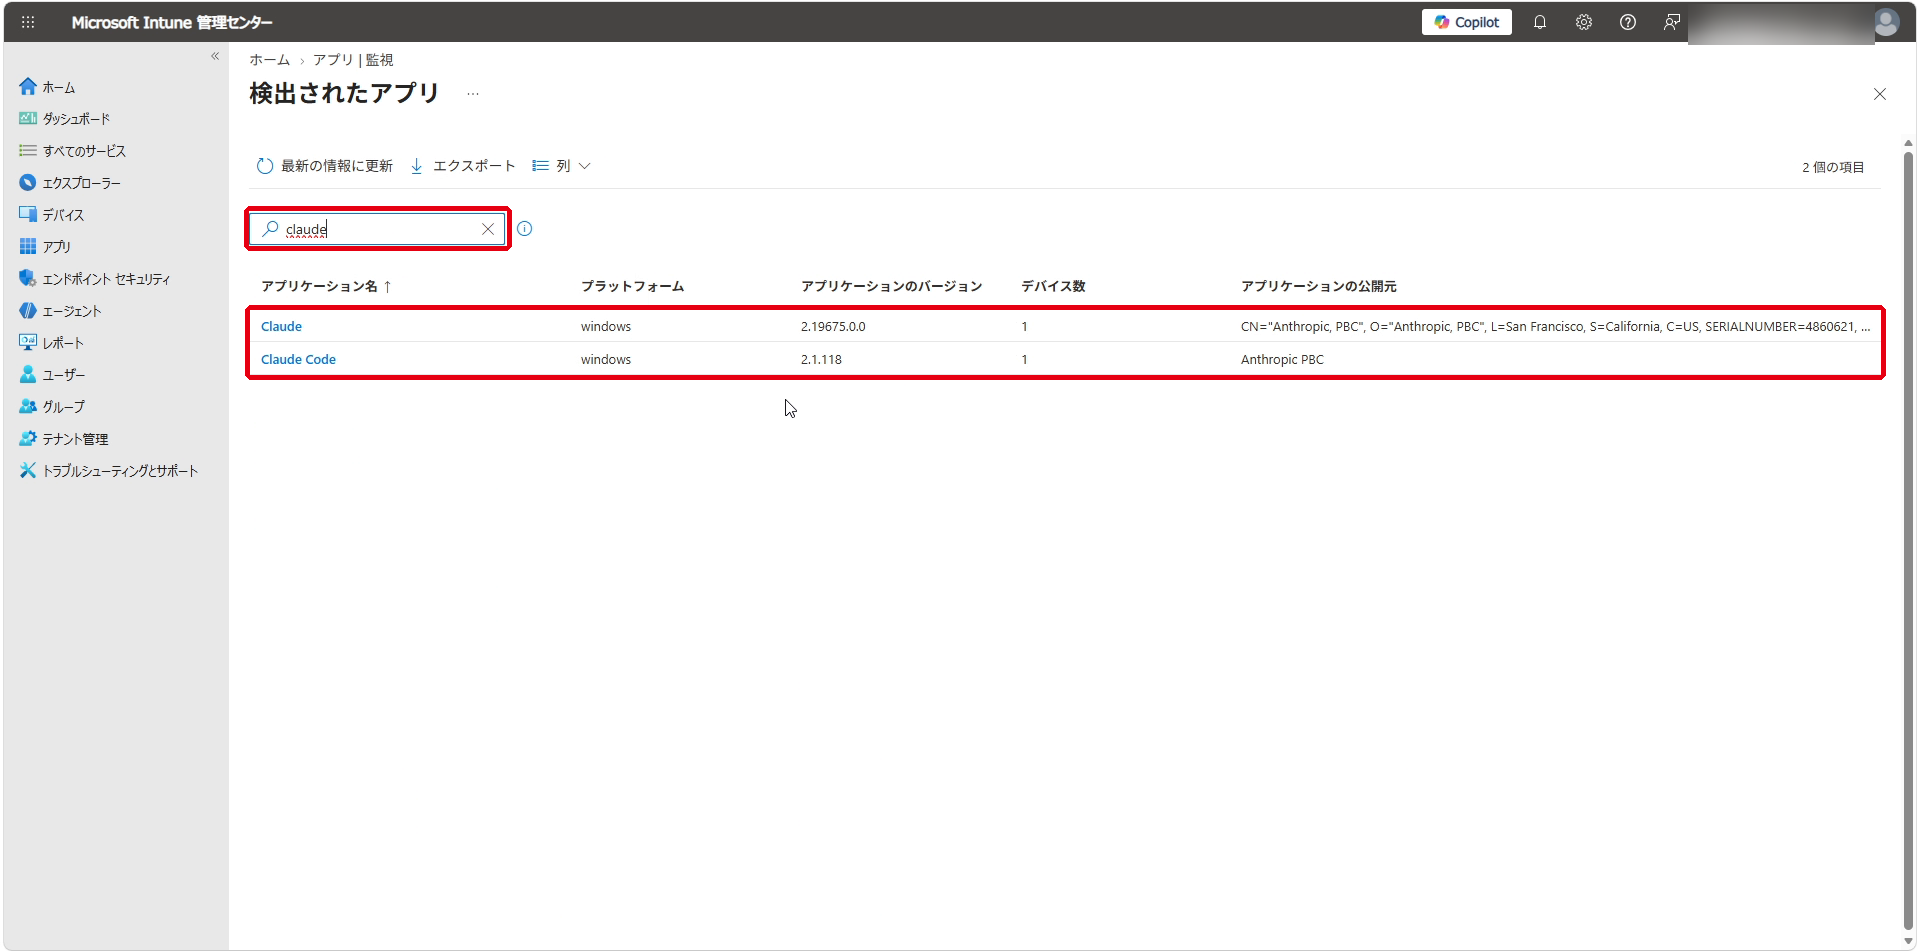Export the discovered apps list
1920x951 pixels.
[x=463, y=166]
